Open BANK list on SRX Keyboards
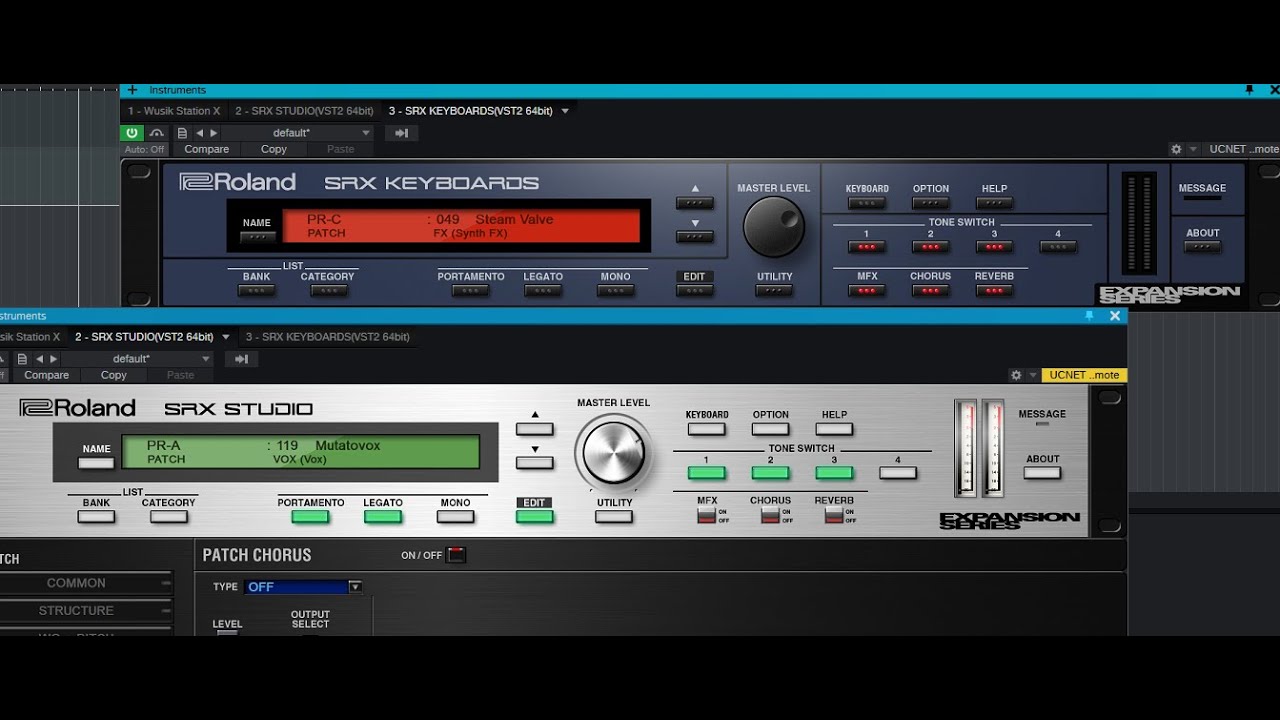 (256, 291)
